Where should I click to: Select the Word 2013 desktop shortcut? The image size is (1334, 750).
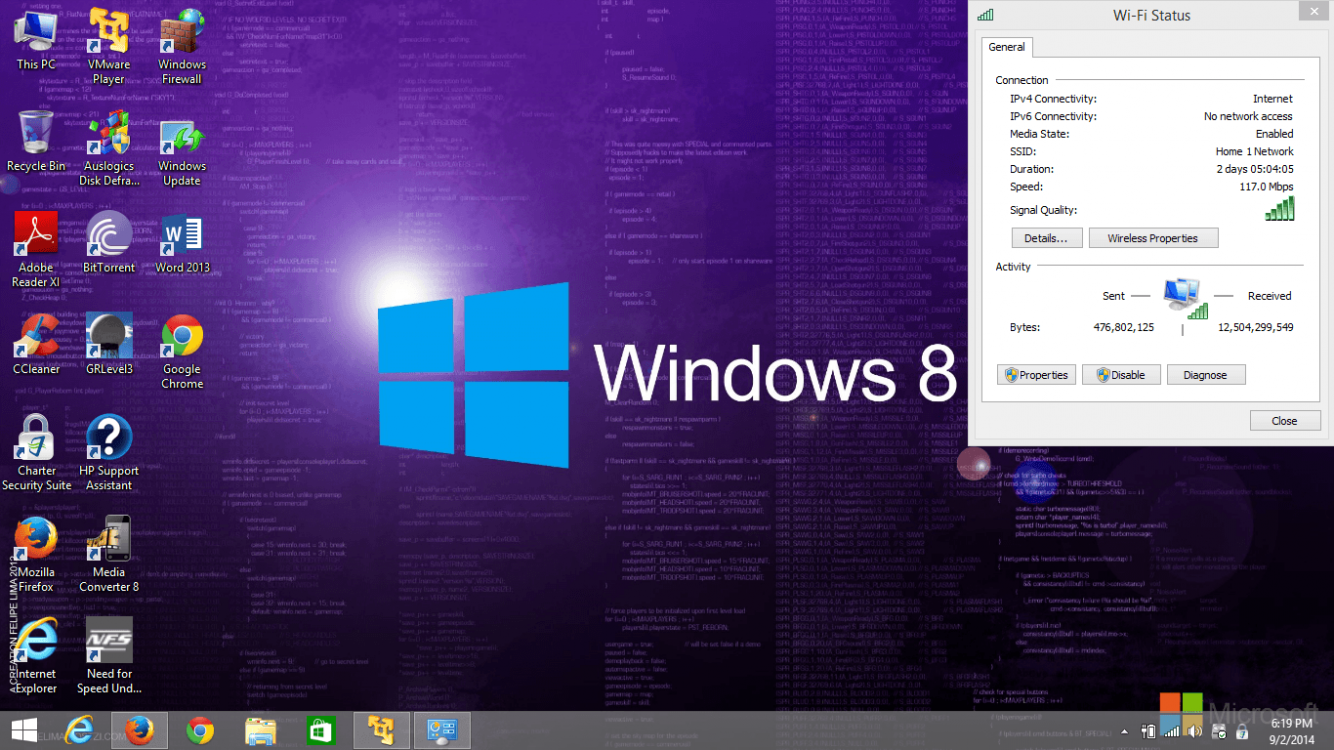(182, 243)
